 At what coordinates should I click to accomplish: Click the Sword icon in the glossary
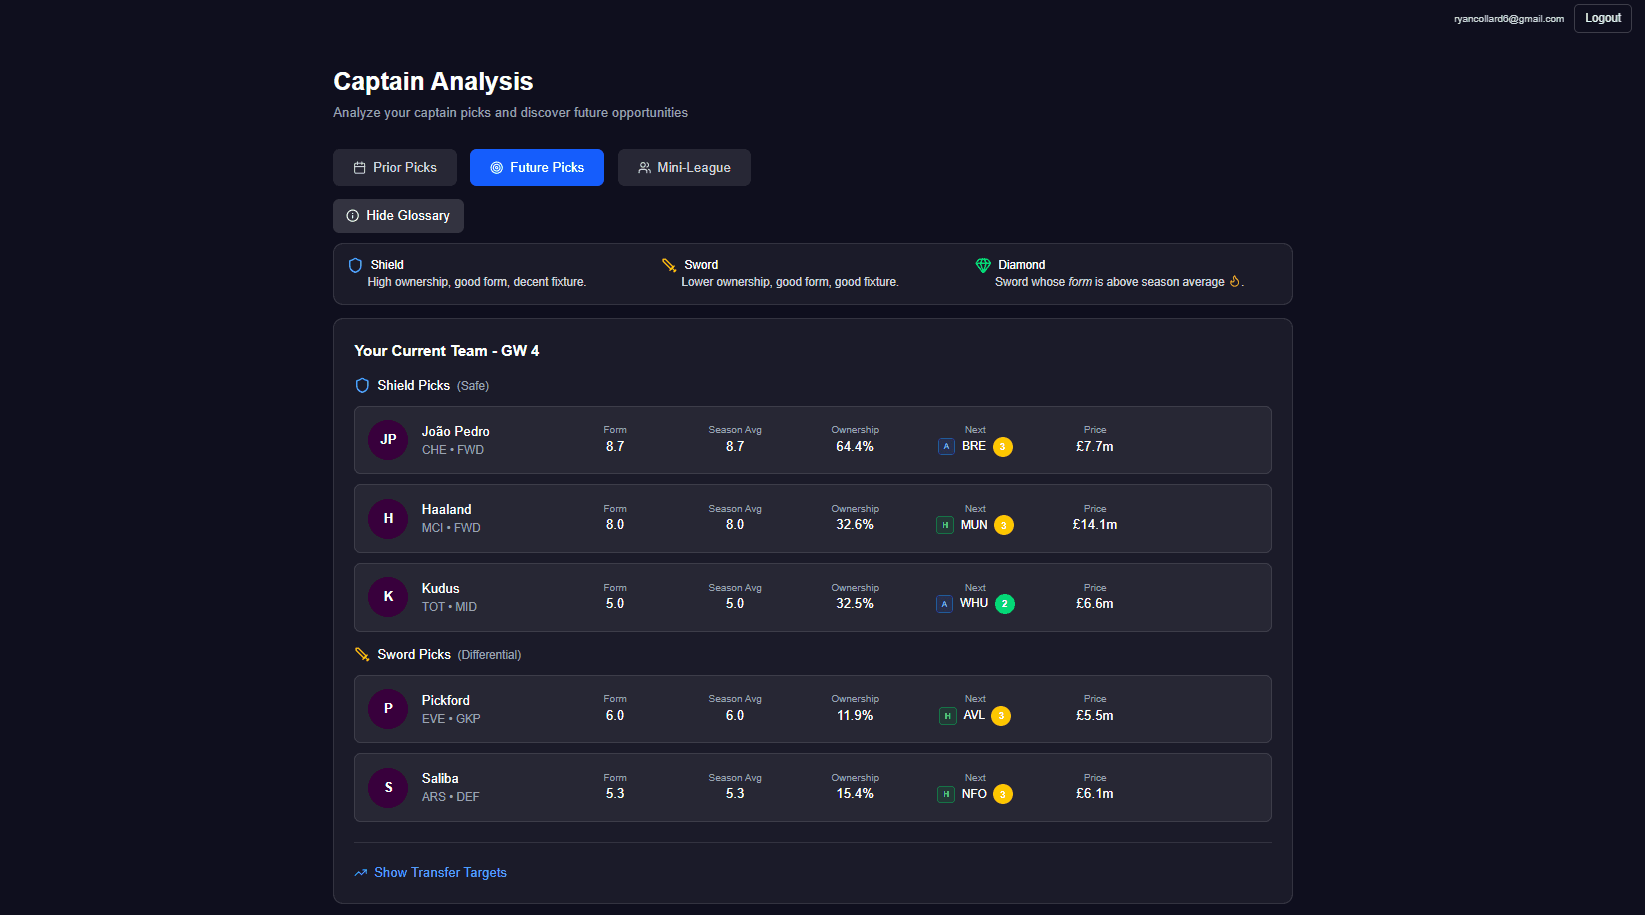coord(669,265)
